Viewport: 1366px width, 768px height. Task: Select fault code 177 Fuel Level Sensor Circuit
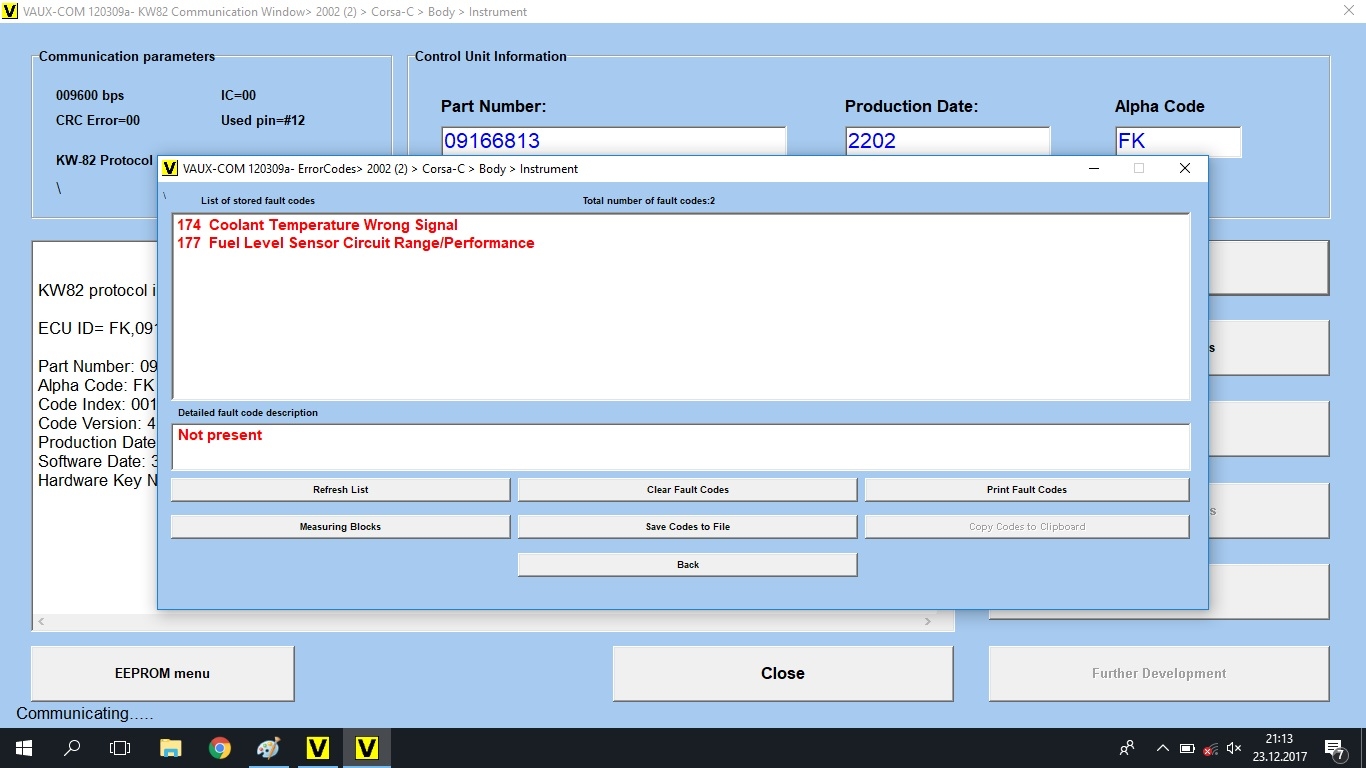pyautogui.click(x=355, y=243)
